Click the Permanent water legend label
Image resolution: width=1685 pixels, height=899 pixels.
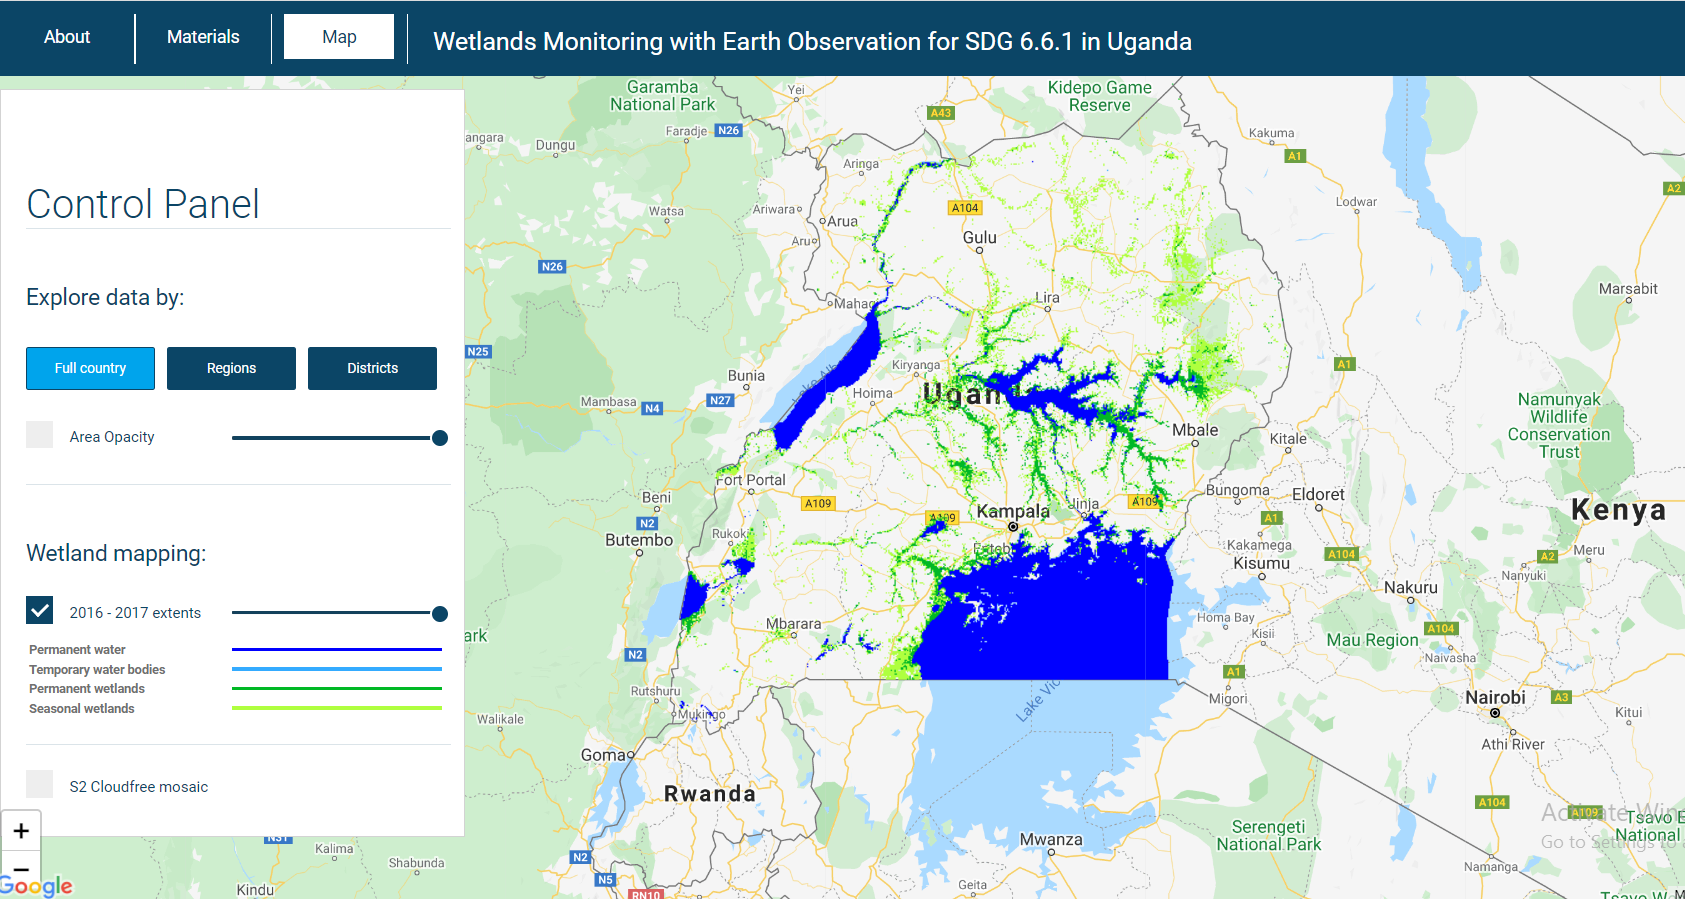(x=77, y=650)
